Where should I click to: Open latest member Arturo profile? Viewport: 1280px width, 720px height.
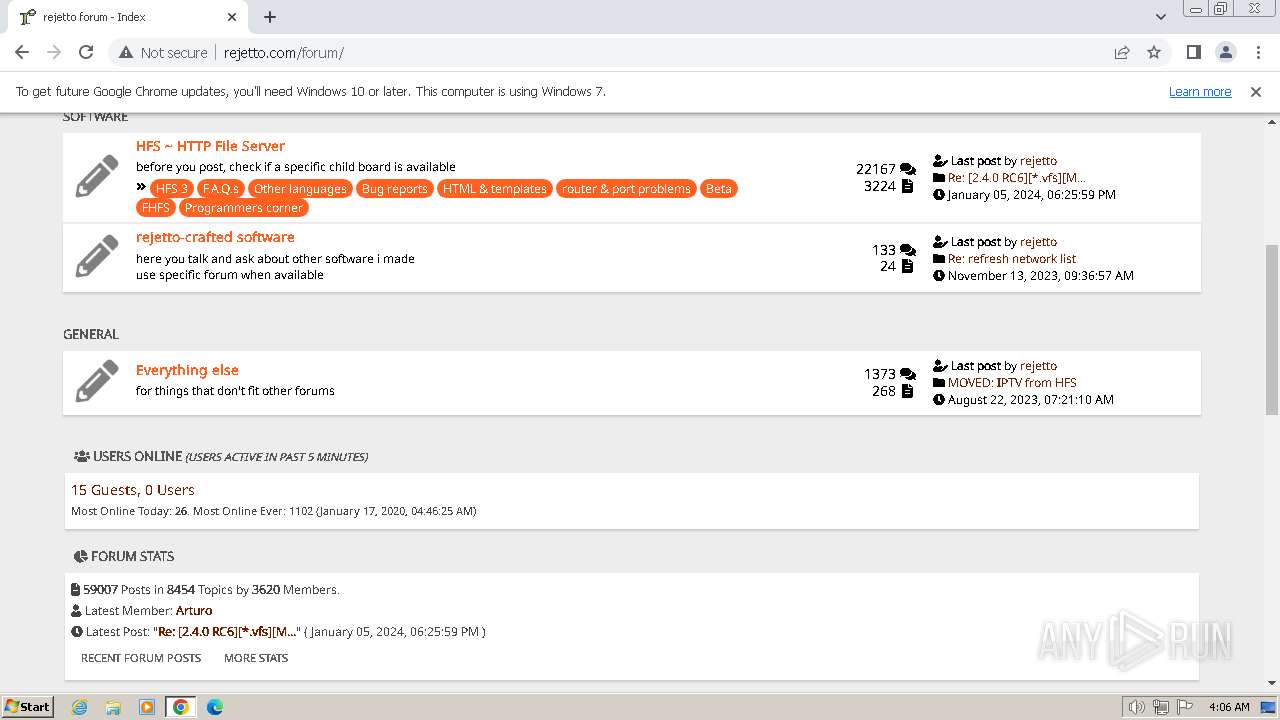pyautogui.click(x=194, y=610)
